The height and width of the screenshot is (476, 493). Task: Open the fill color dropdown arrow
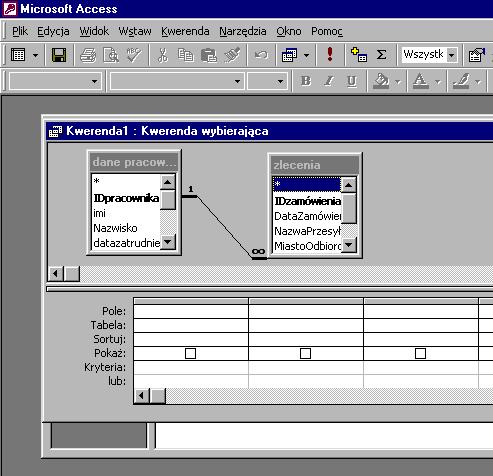pos(398,82)
